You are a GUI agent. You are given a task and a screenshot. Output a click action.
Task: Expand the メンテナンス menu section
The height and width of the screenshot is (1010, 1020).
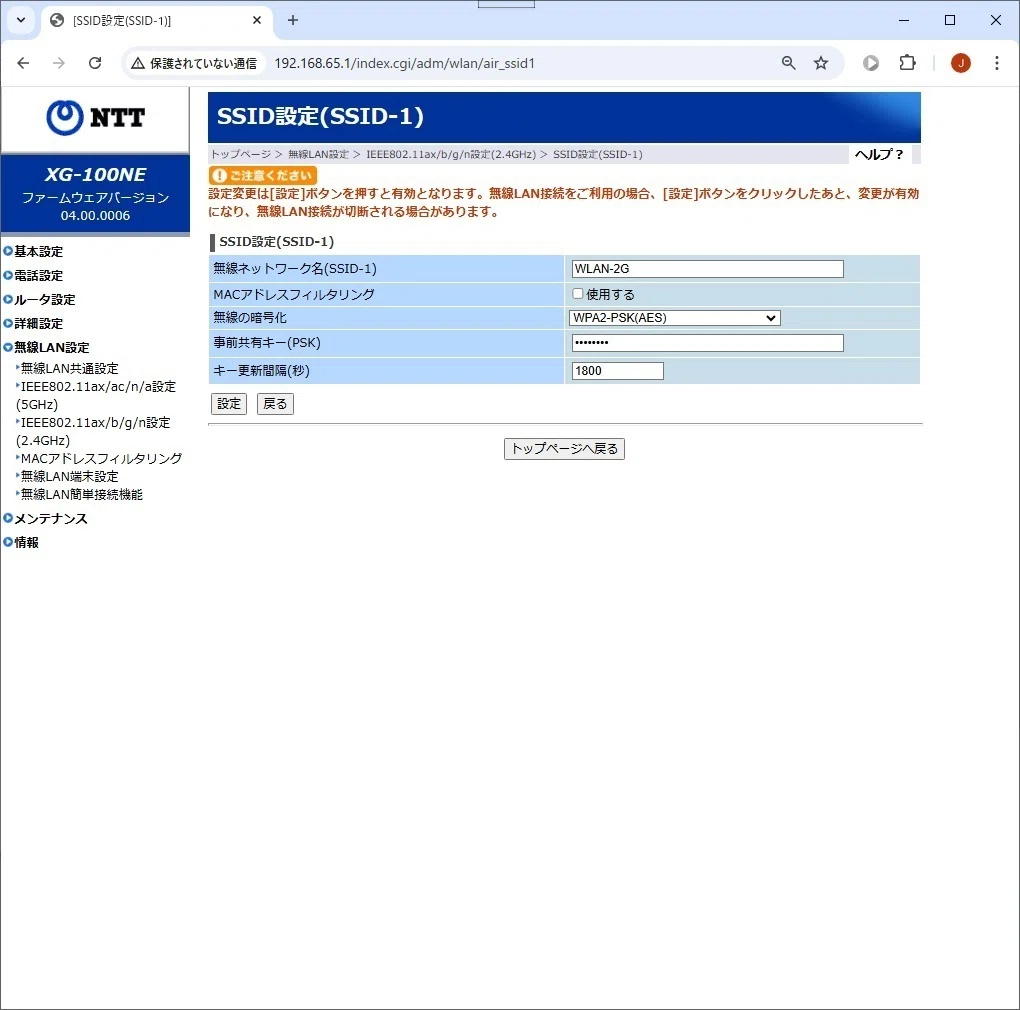tap(50, 518)
